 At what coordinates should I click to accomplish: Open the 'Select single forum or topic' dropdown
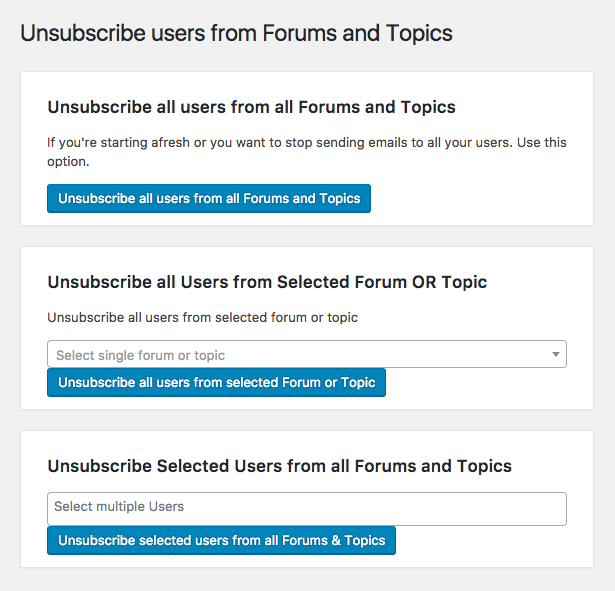307,354
